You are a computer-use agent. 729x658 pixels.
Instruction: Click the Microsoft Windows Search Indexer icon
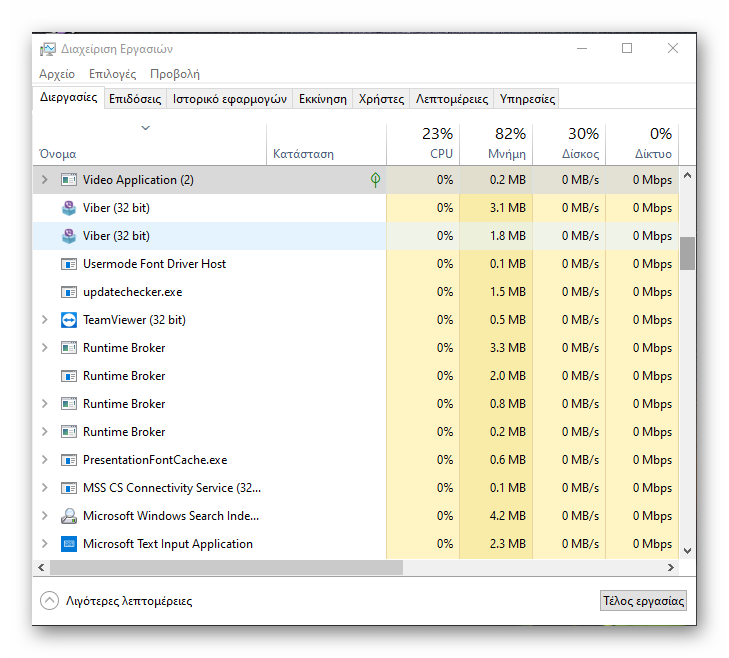coord(69,516)
